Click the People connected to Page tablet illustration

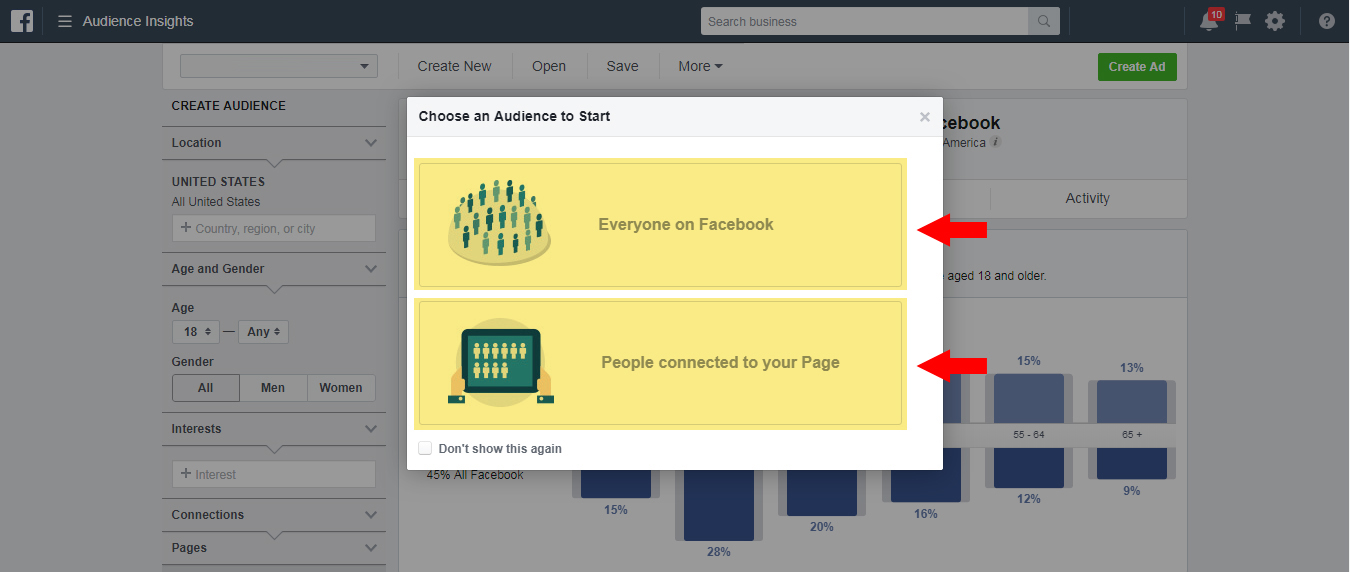[501, 362]
